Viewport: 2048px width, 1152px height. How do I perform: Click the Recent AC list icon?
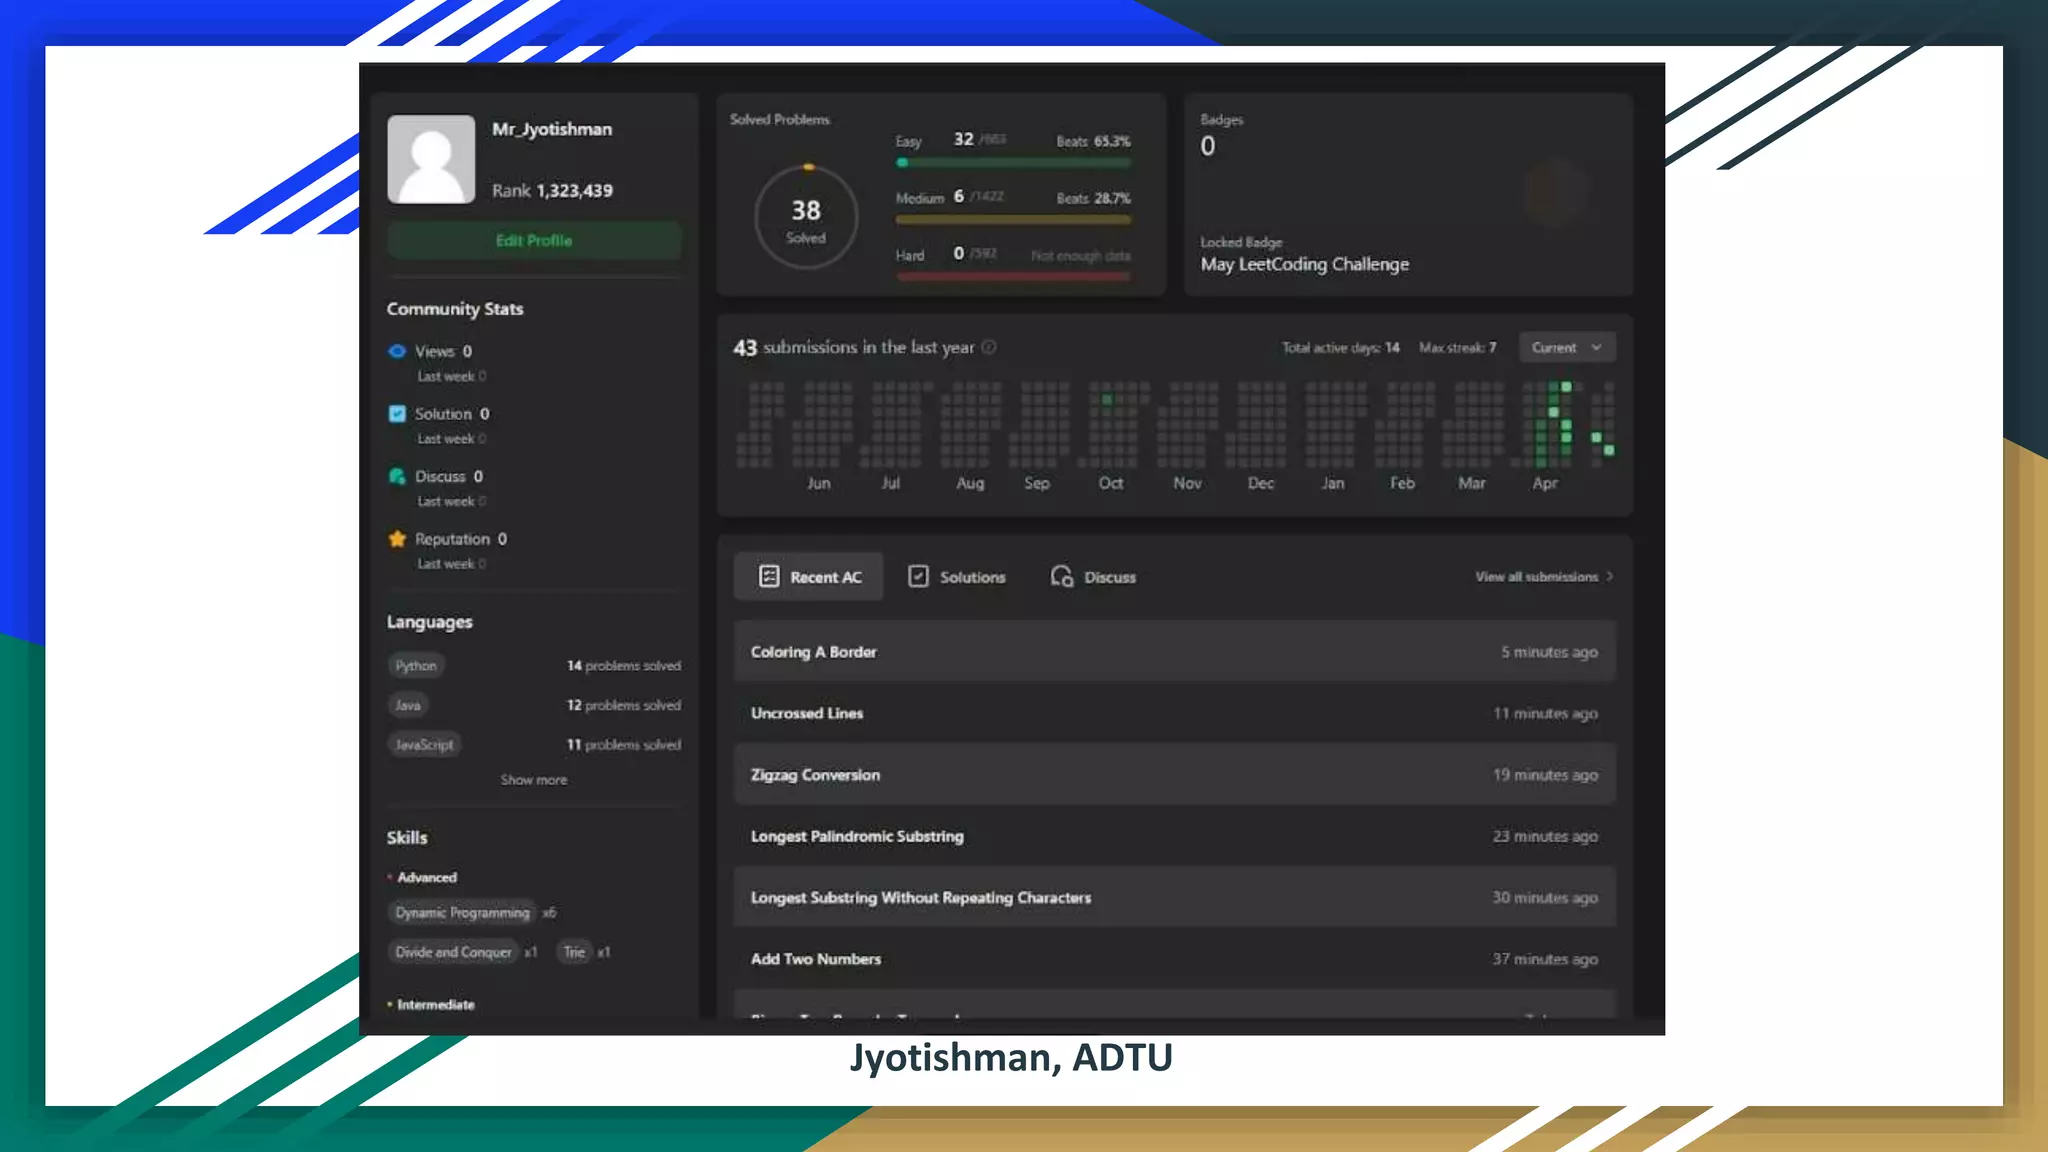pos(768,577)
